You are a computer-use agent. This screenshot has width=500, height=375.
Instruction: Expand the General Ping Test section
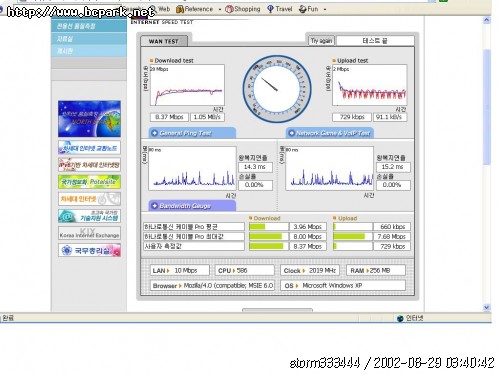click(192, 133)
